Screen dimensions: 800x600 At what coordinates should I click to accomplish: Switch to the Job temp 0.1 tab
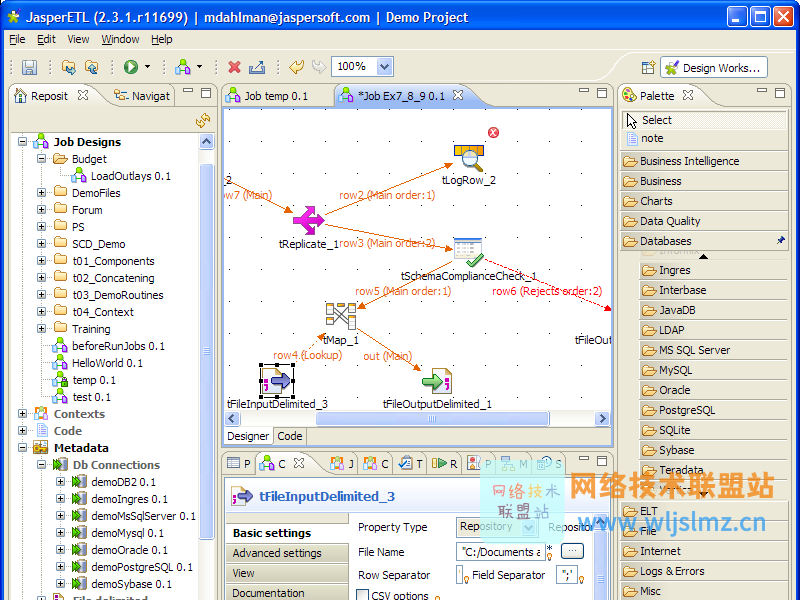pyautogui.click(x=267, y=96)
